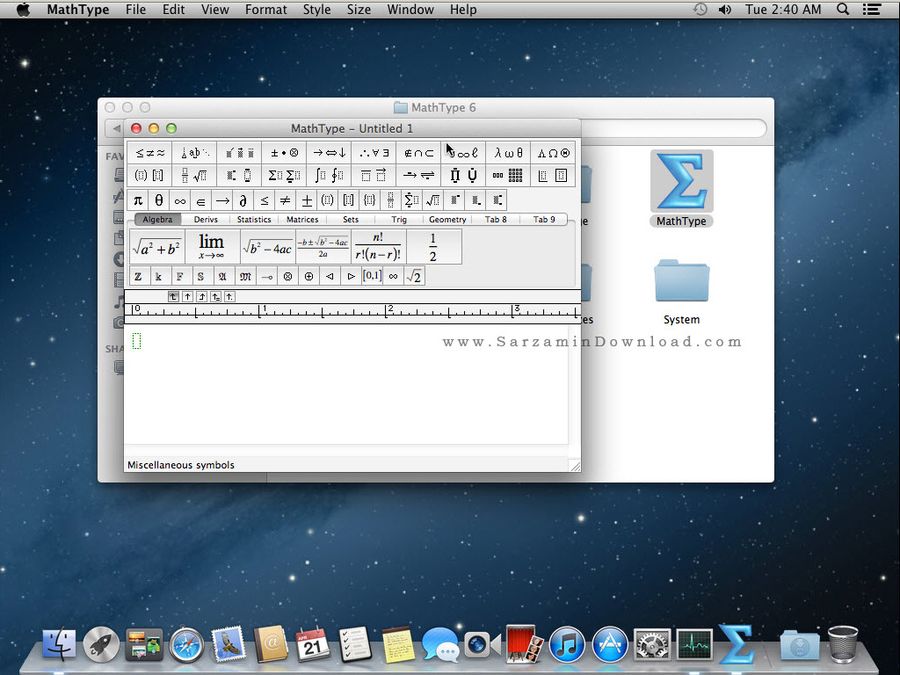This screenshot has height=675, width=900.
Task: Insert the pi symbol from small bar
Action: 138,200
